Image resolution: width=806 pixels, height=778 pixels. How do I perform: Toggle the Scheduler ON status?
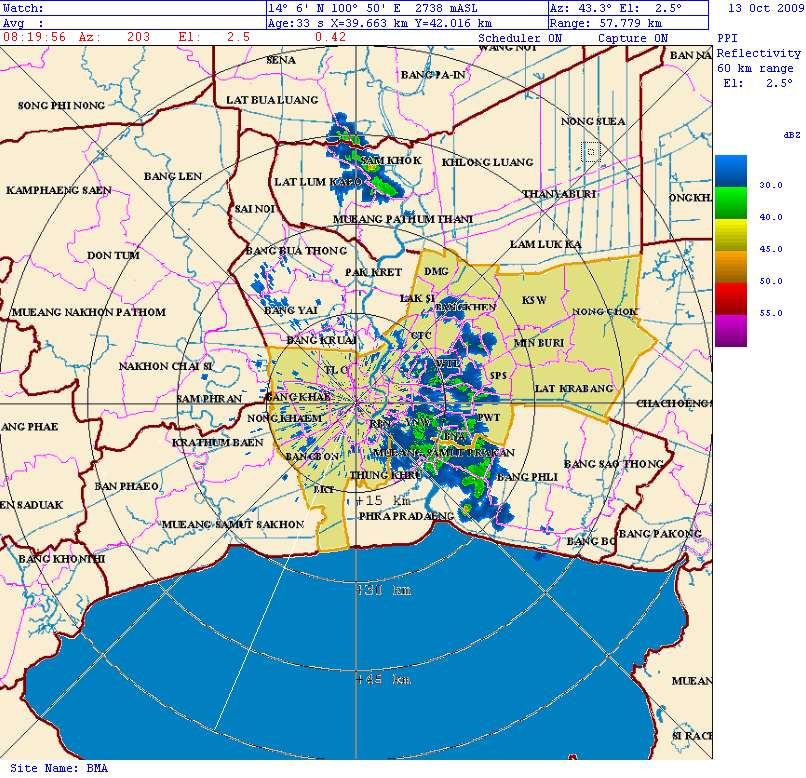[x=520, y=38]
